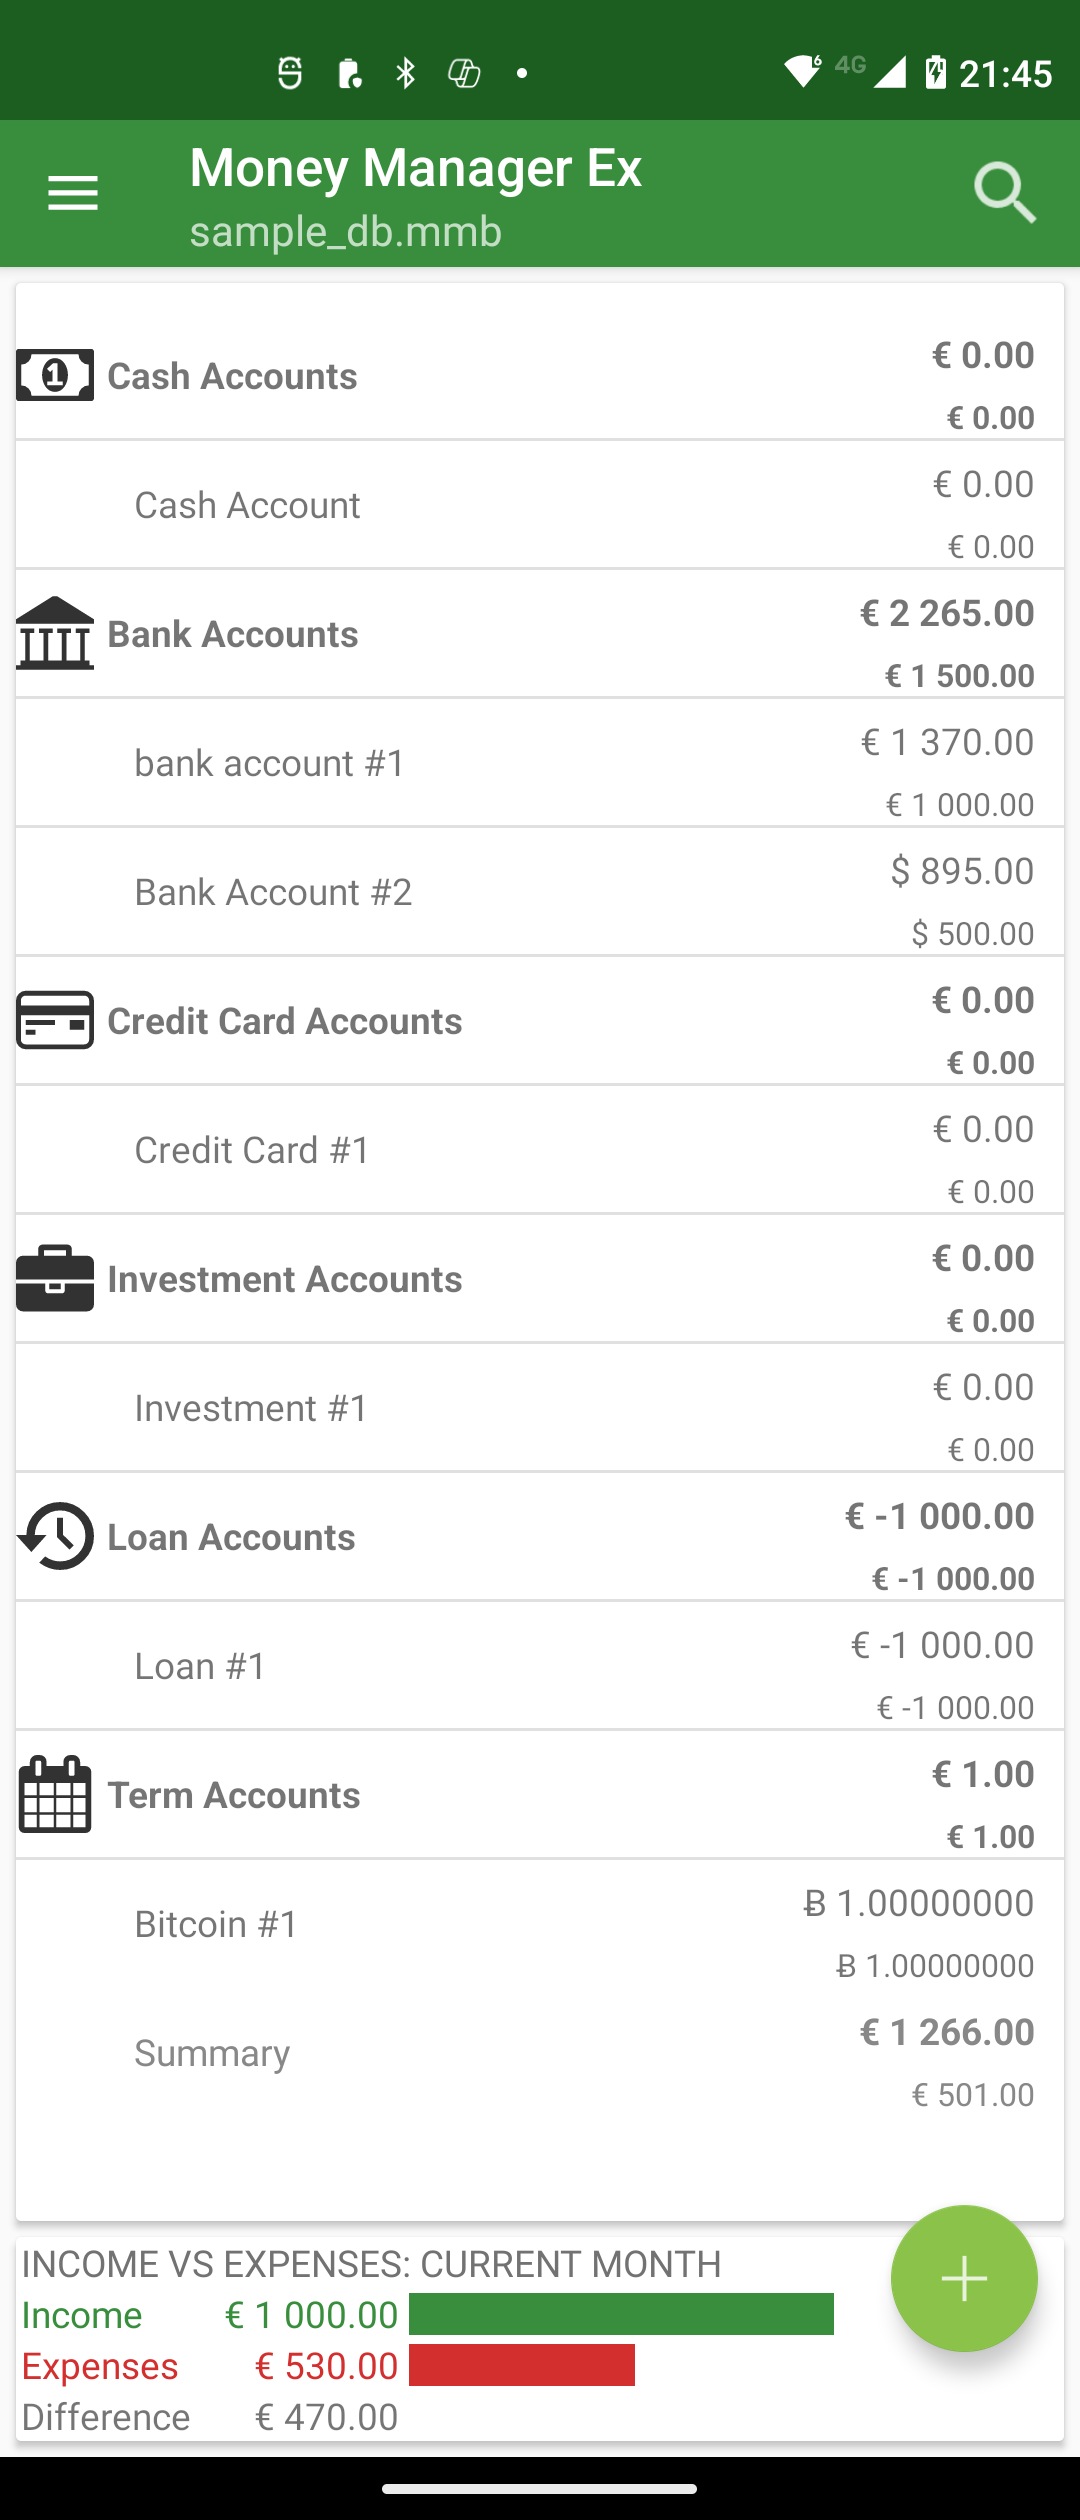1080x2520 pixels.
Task: Click the Credit Card Accounts card icon
Action: [55, 1020]
